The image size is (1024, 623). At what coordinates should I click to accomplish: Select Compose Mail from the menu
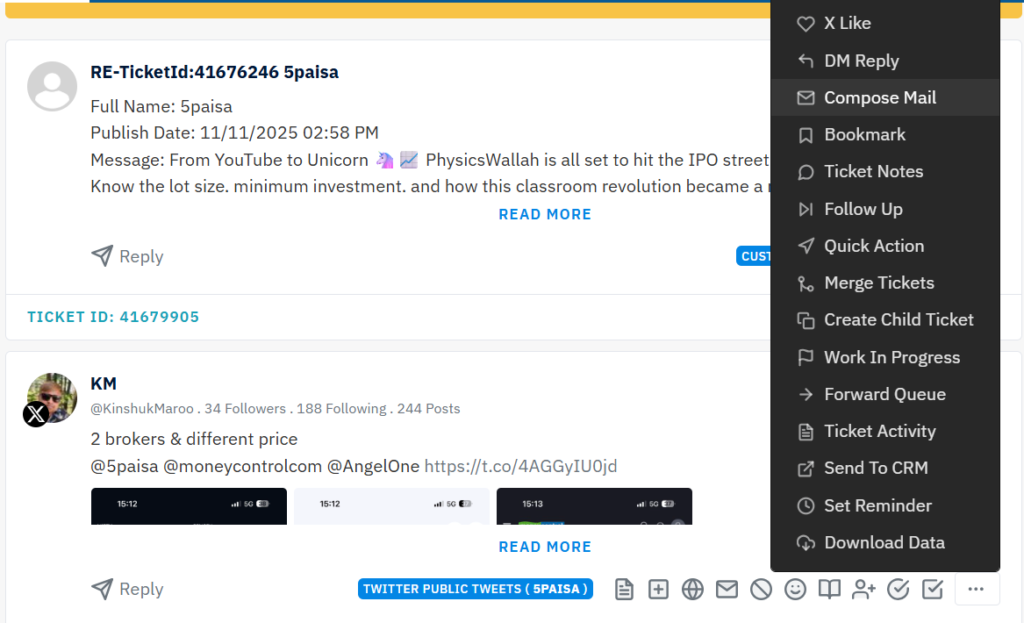pos(880,98)
